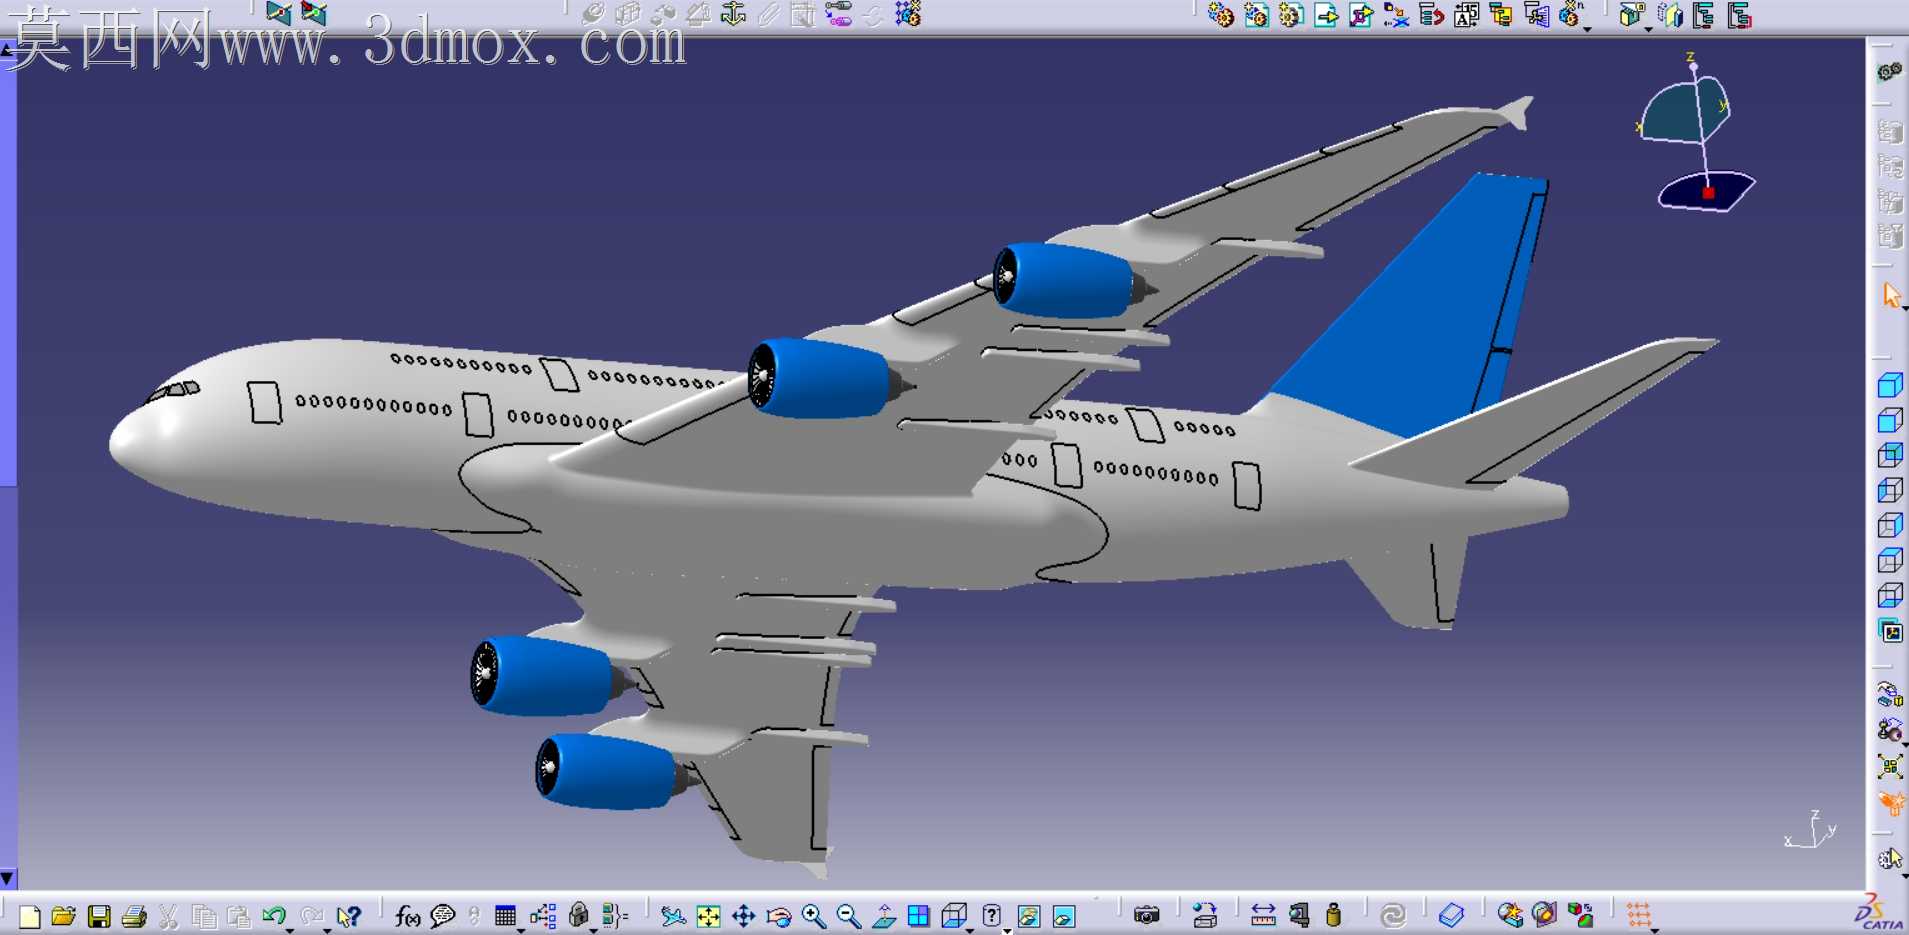
Task: Click the Print icon
Action: 134,916
